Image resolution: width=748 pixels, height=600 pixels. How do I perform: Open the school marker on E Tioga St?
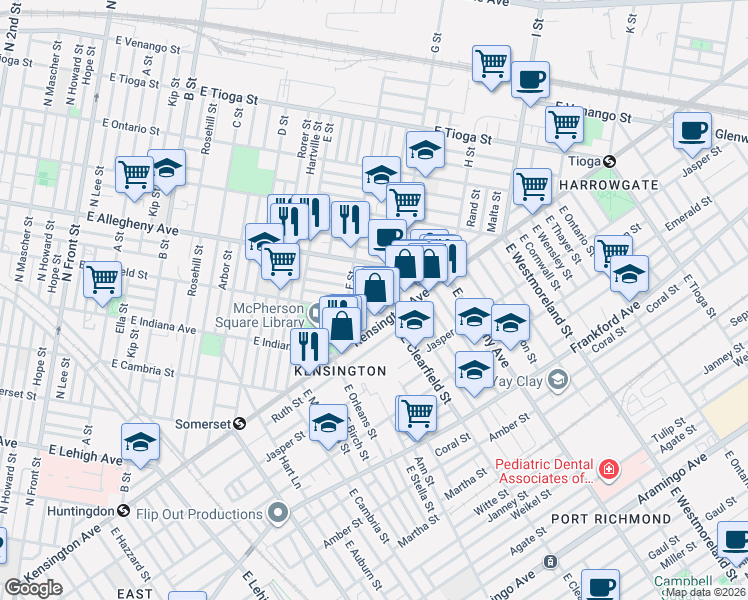click(426, 150)
